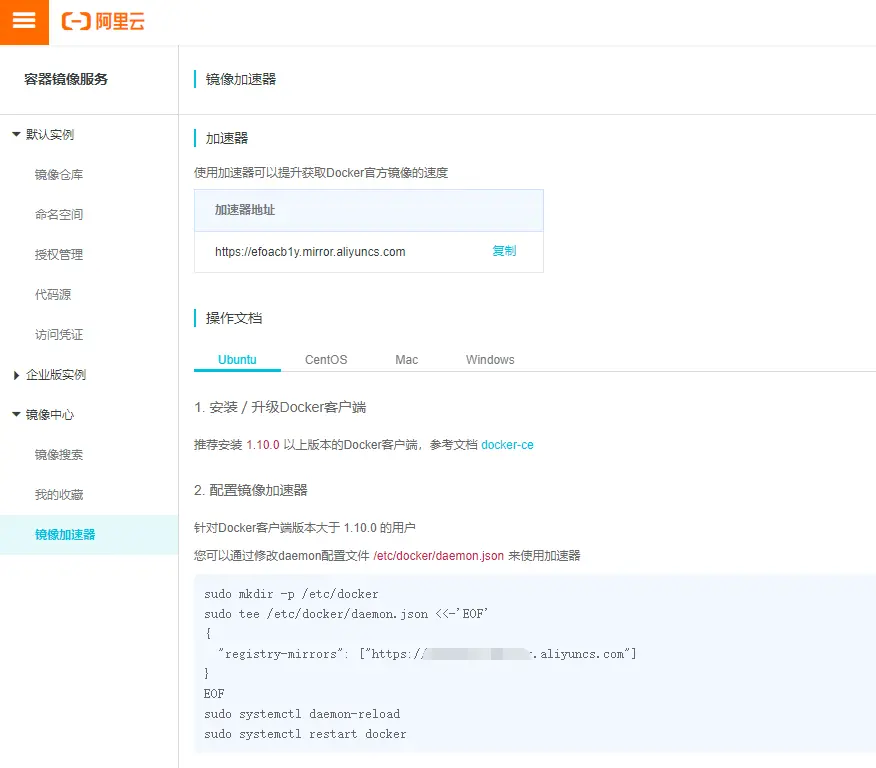Viewport: 876px width, 768px height.
Task: Open 访问凭证 in the sidebar
Action: coord(59,335)
